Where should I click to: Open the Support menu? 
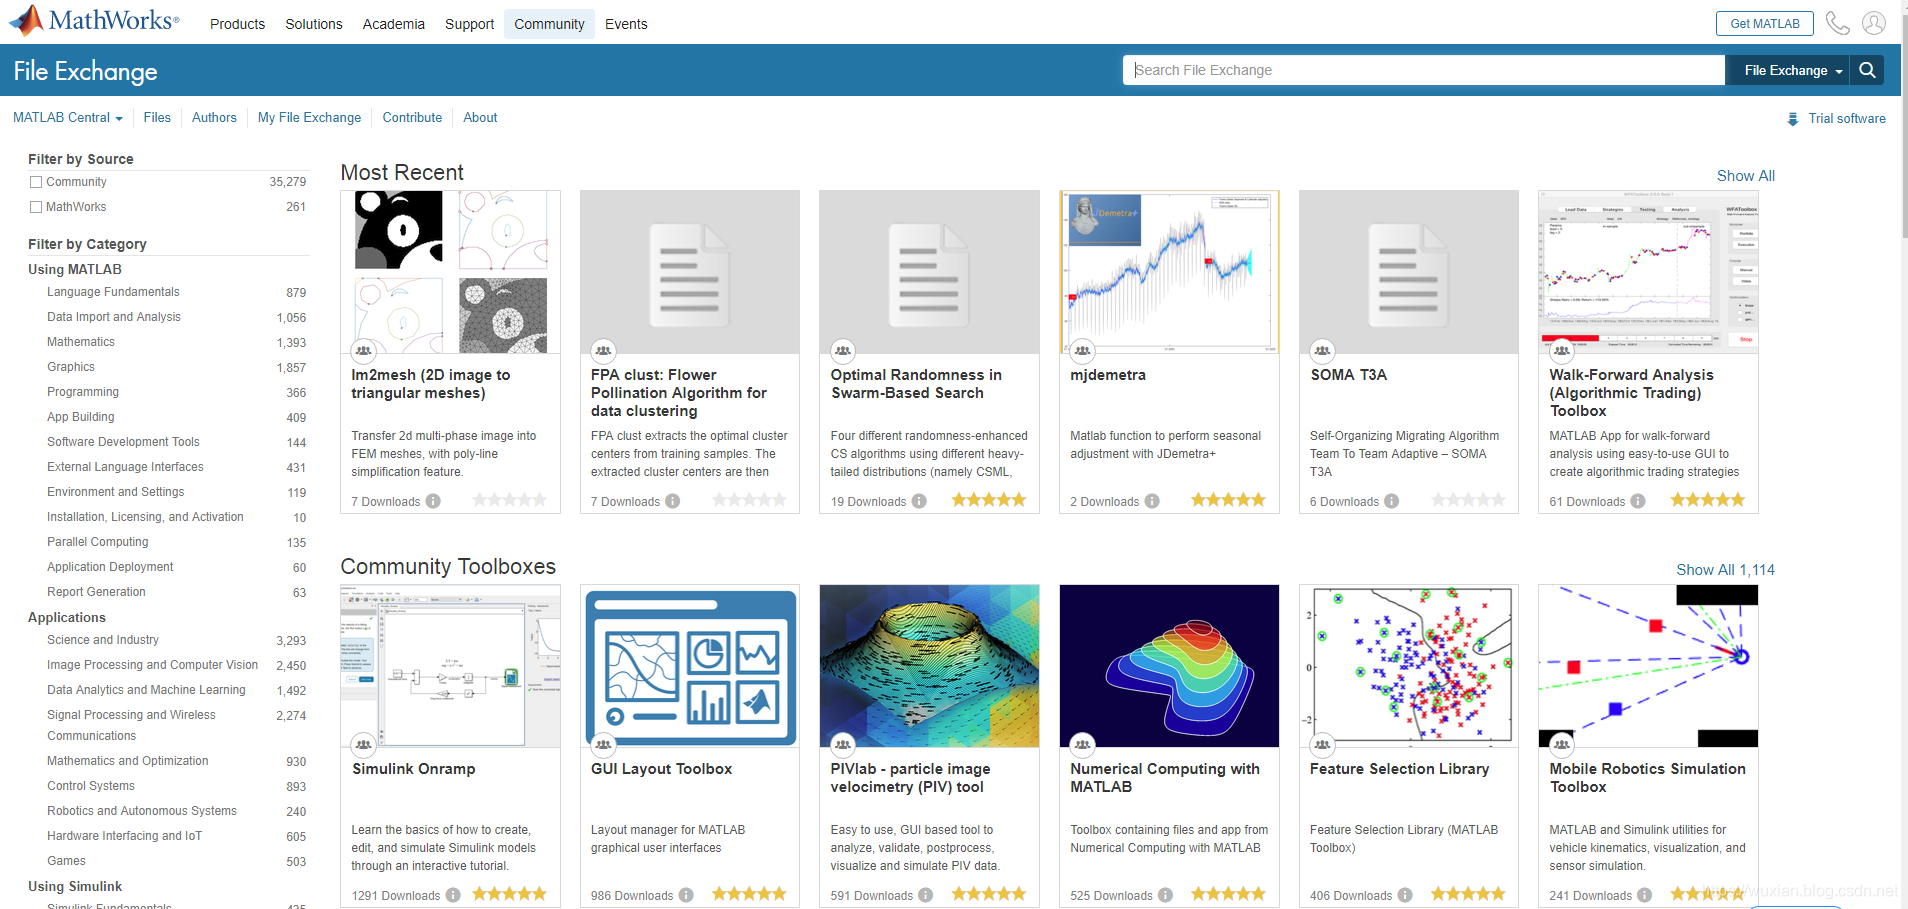tap(469, 24)
